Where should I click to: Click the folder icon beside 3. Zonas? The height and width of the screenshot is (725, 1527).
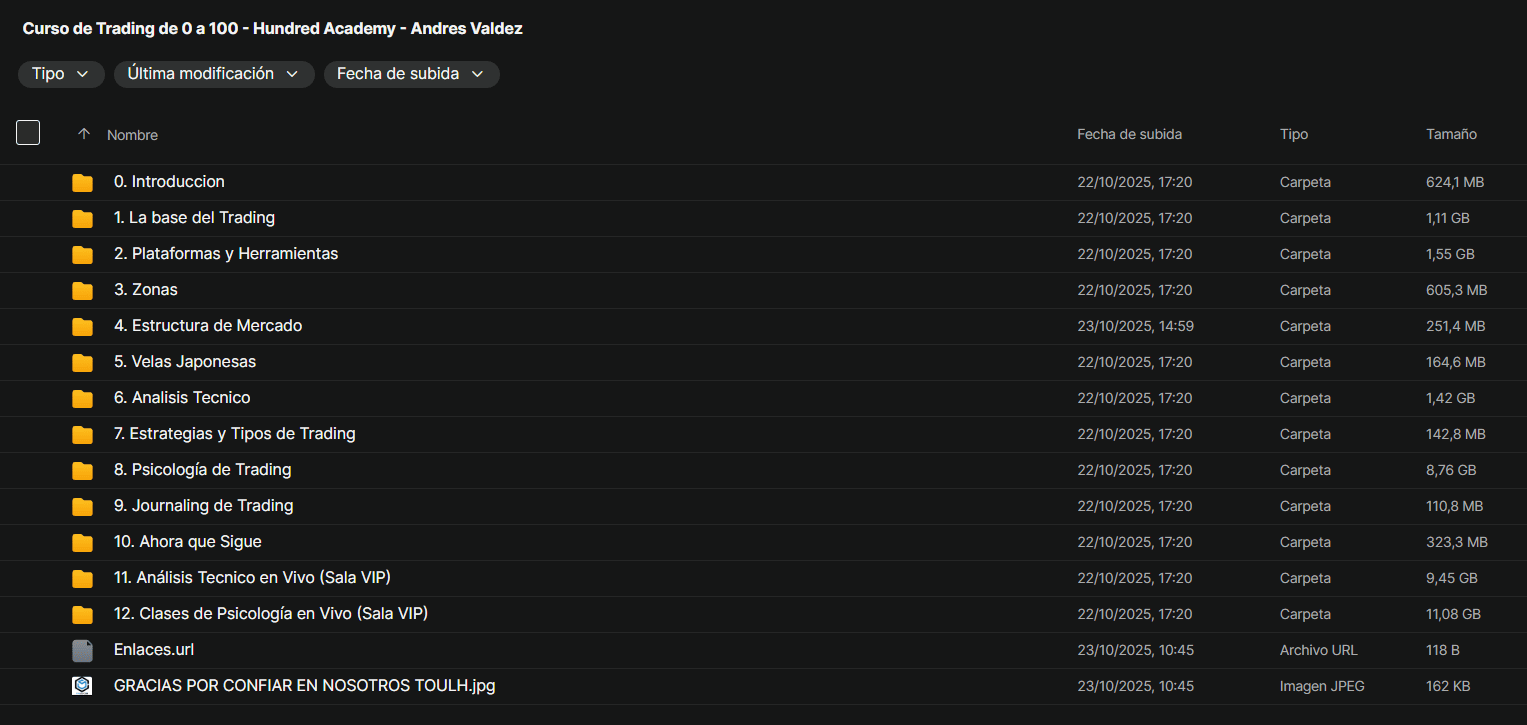(x=82, y=291)
